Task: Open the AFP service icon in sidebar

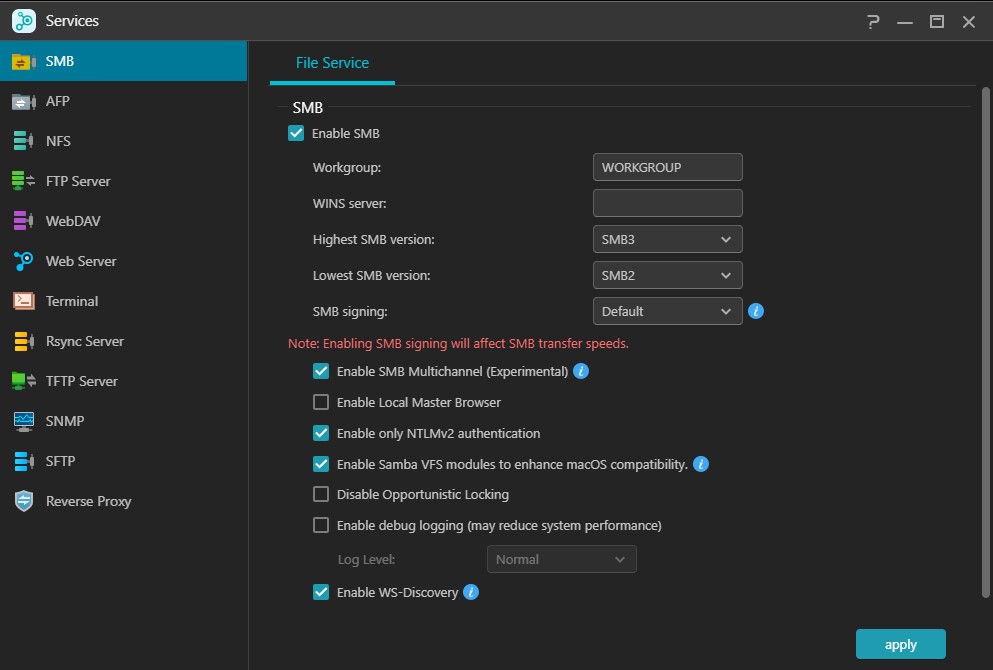Action: click(x=24, y=101)
